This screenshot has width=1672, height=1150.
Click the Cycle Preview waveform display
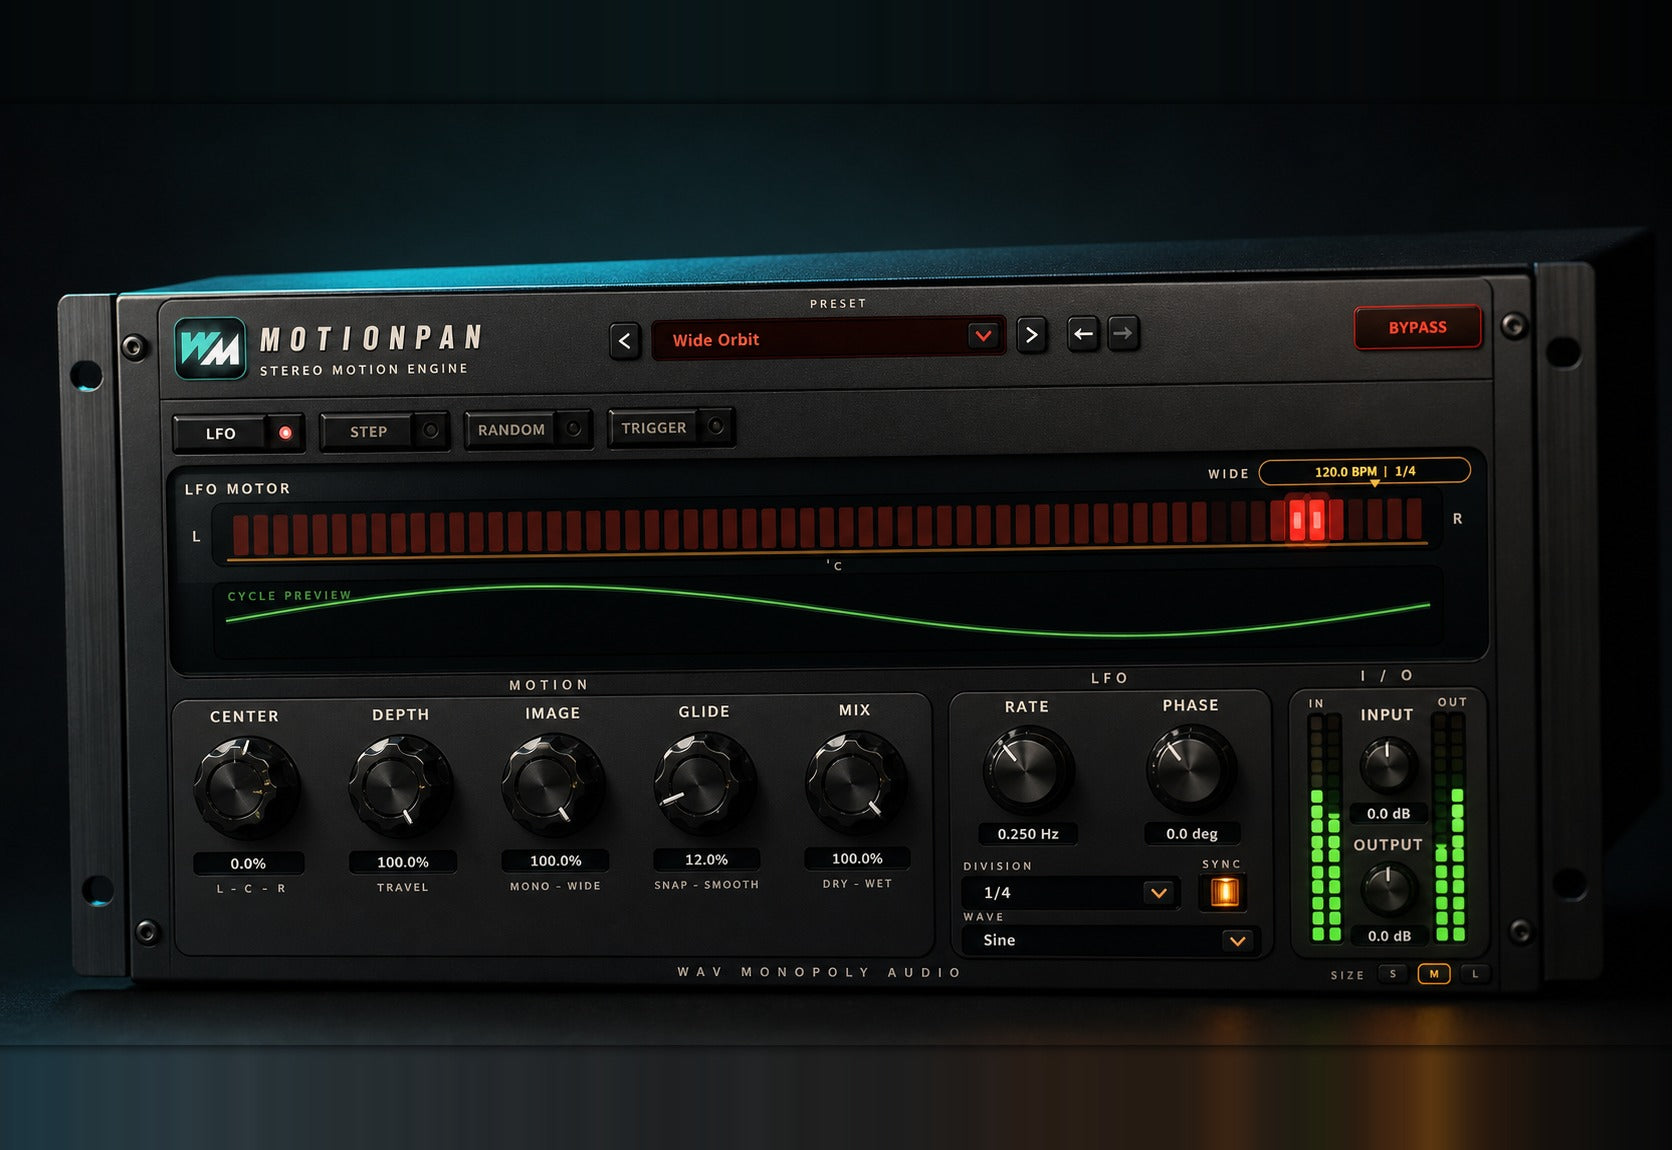828,613
